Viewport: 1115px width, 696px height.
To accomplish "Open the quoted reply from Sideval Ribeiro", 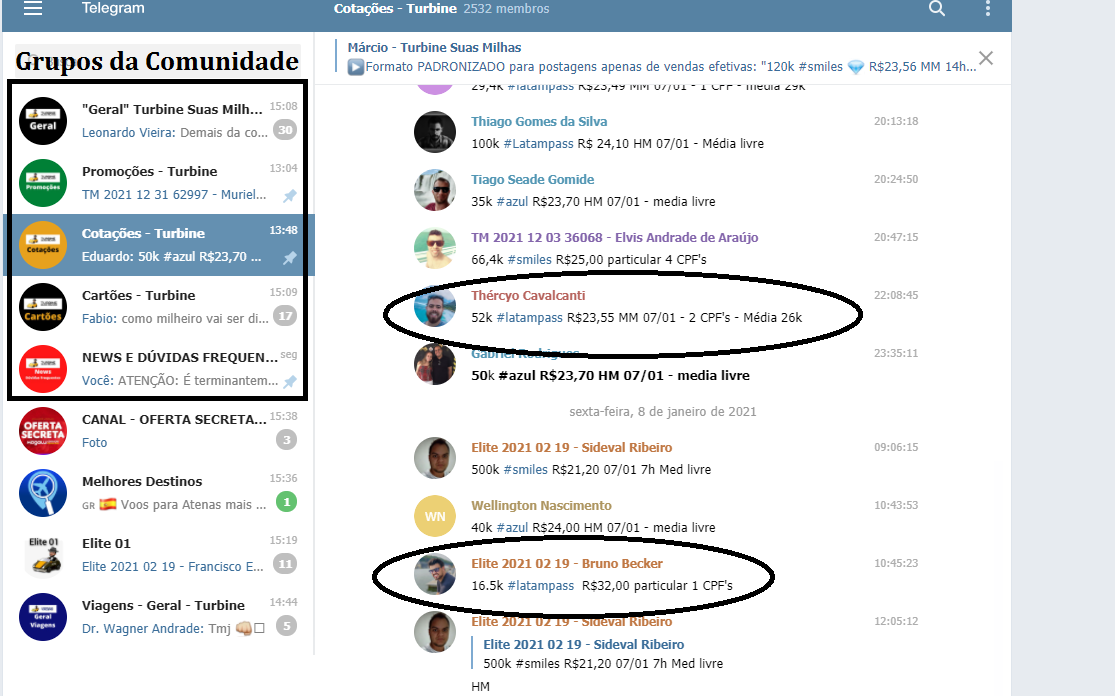I will coord(597,654).
